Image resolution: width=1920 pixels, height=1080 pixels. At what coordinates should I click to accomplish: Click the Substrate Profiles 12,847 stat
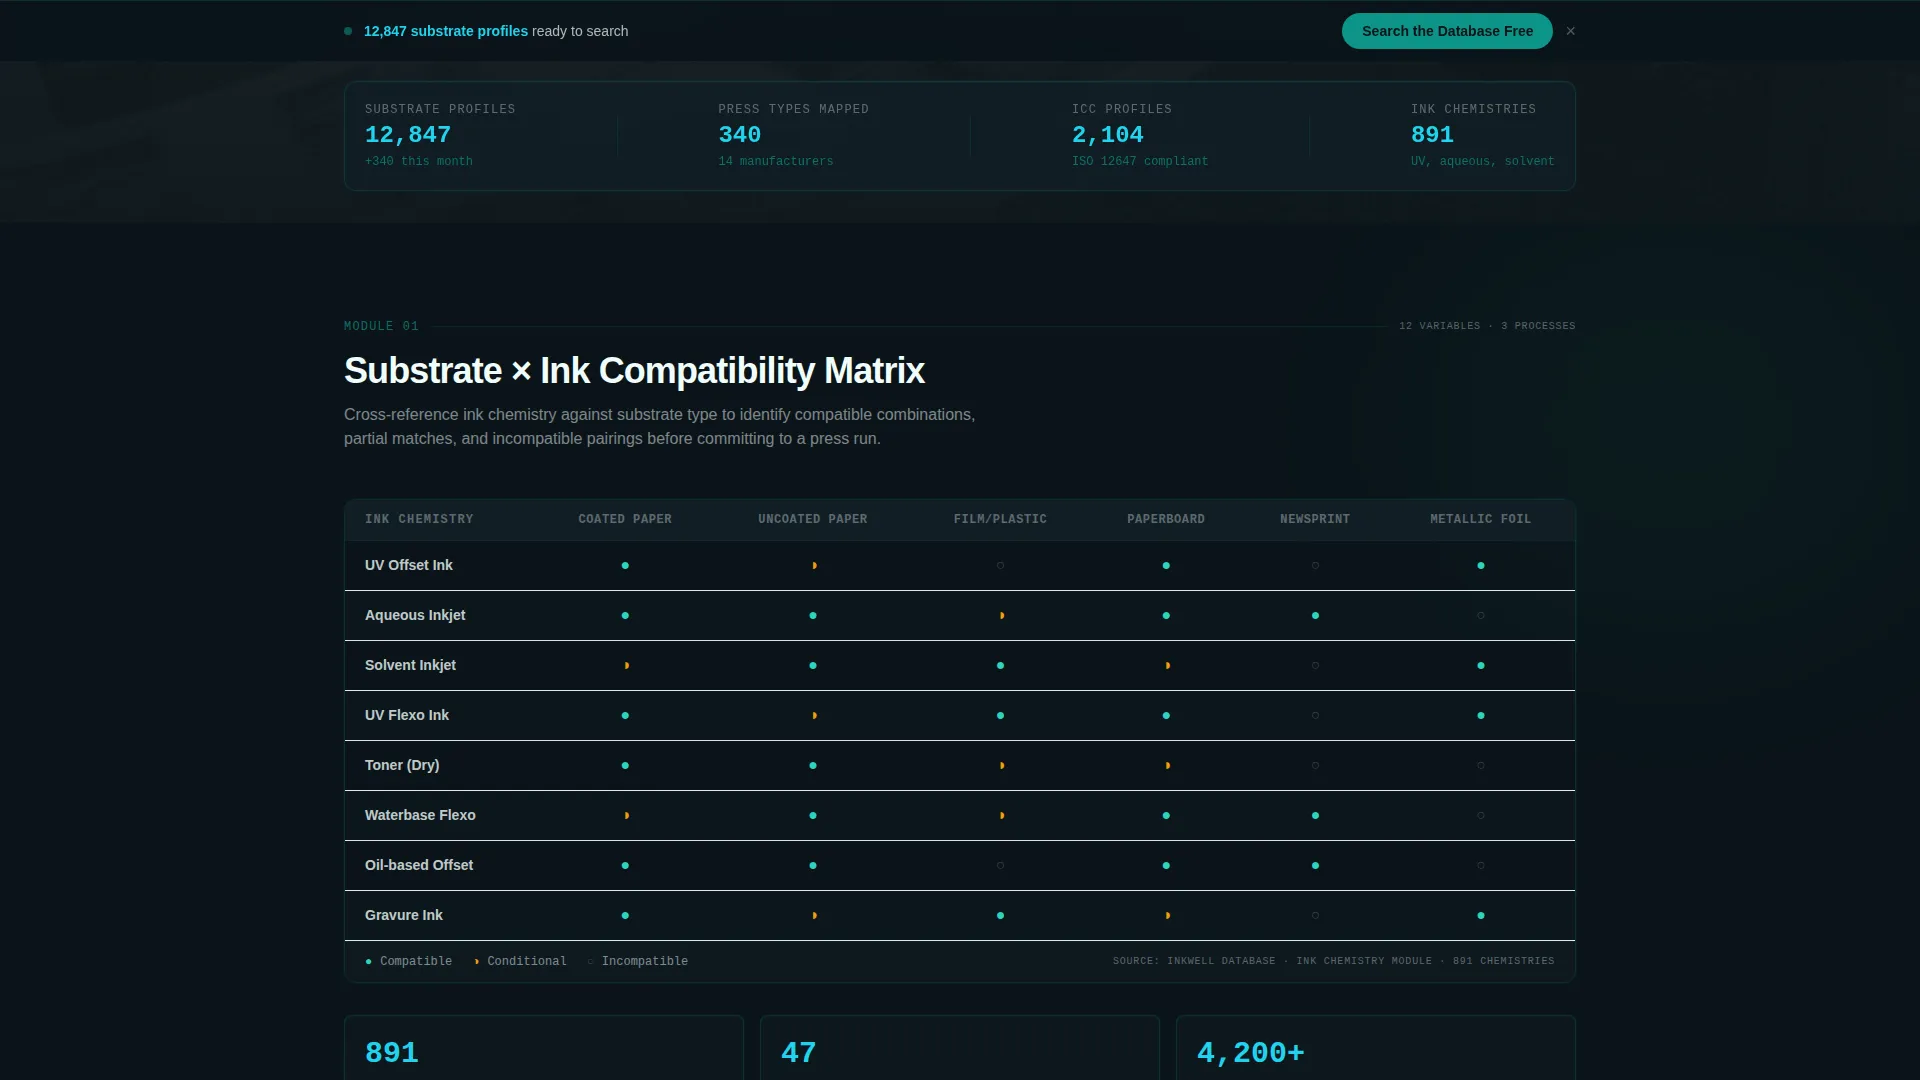click(440, 135)
